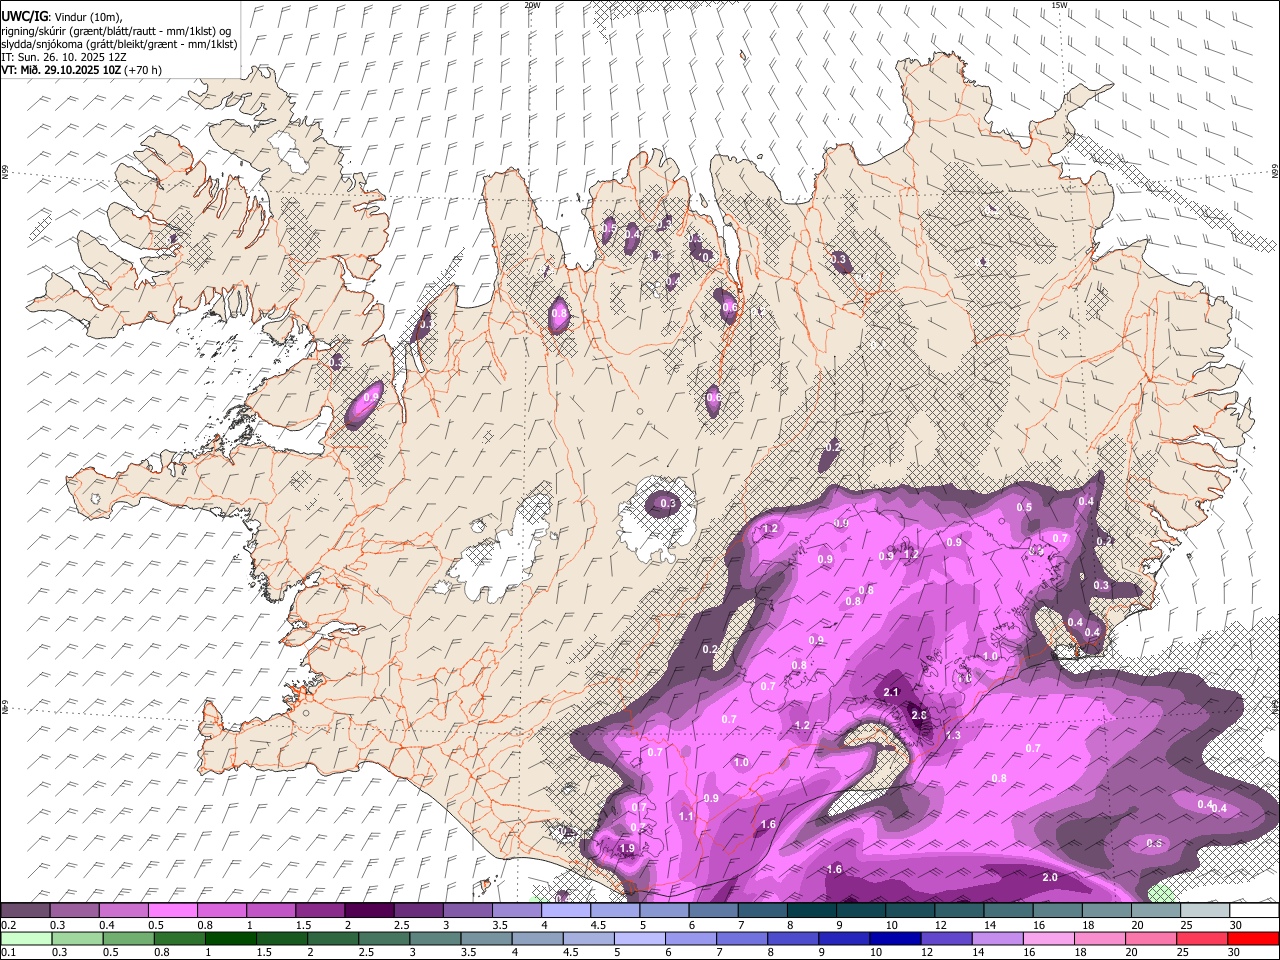
Task: Click the '1.9' value label on the map
Action: click(627, 849)
